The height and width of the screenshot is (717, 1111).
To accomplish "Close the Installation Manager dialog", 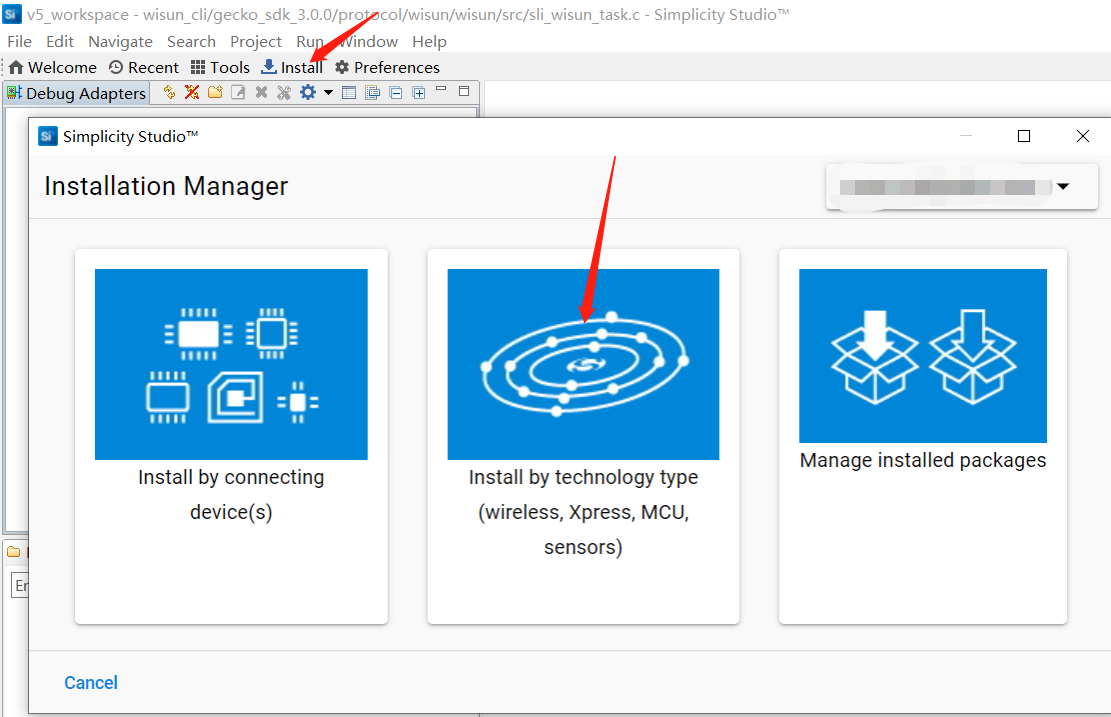I will (1083, 136).
